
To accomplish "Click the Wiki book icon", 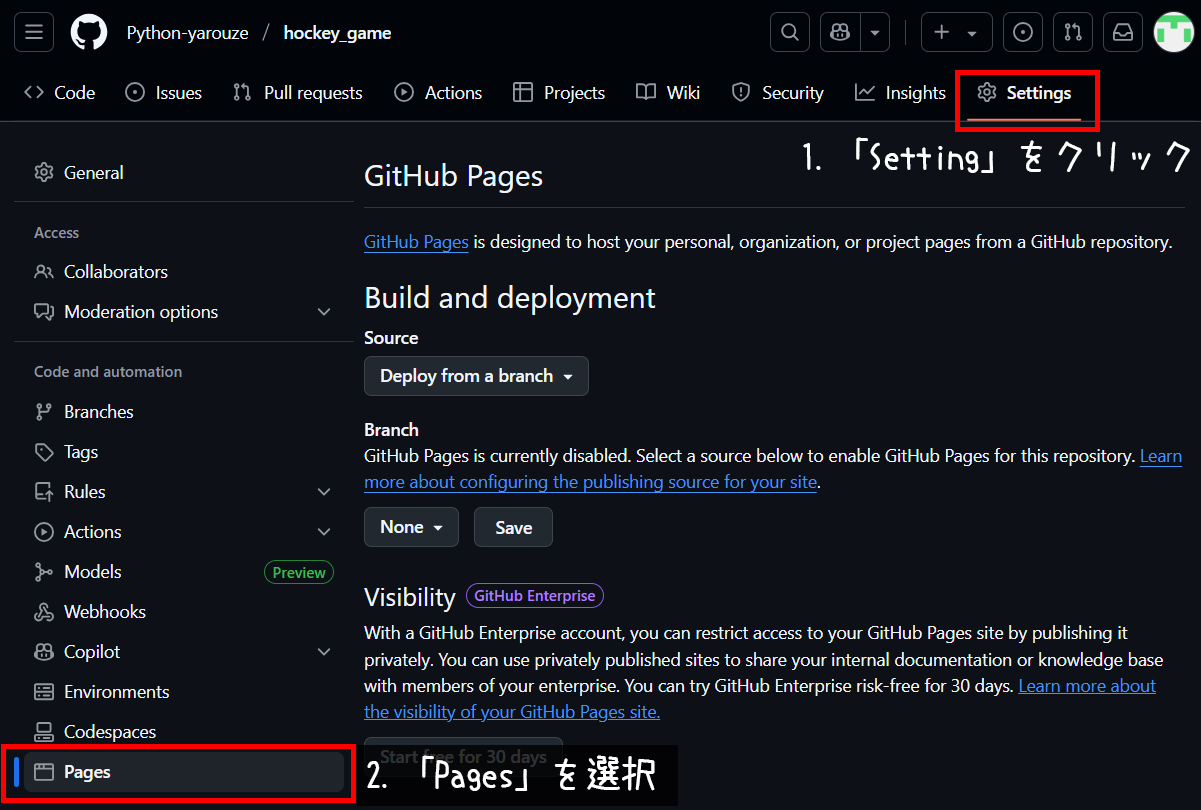I will tap(646, 93).
